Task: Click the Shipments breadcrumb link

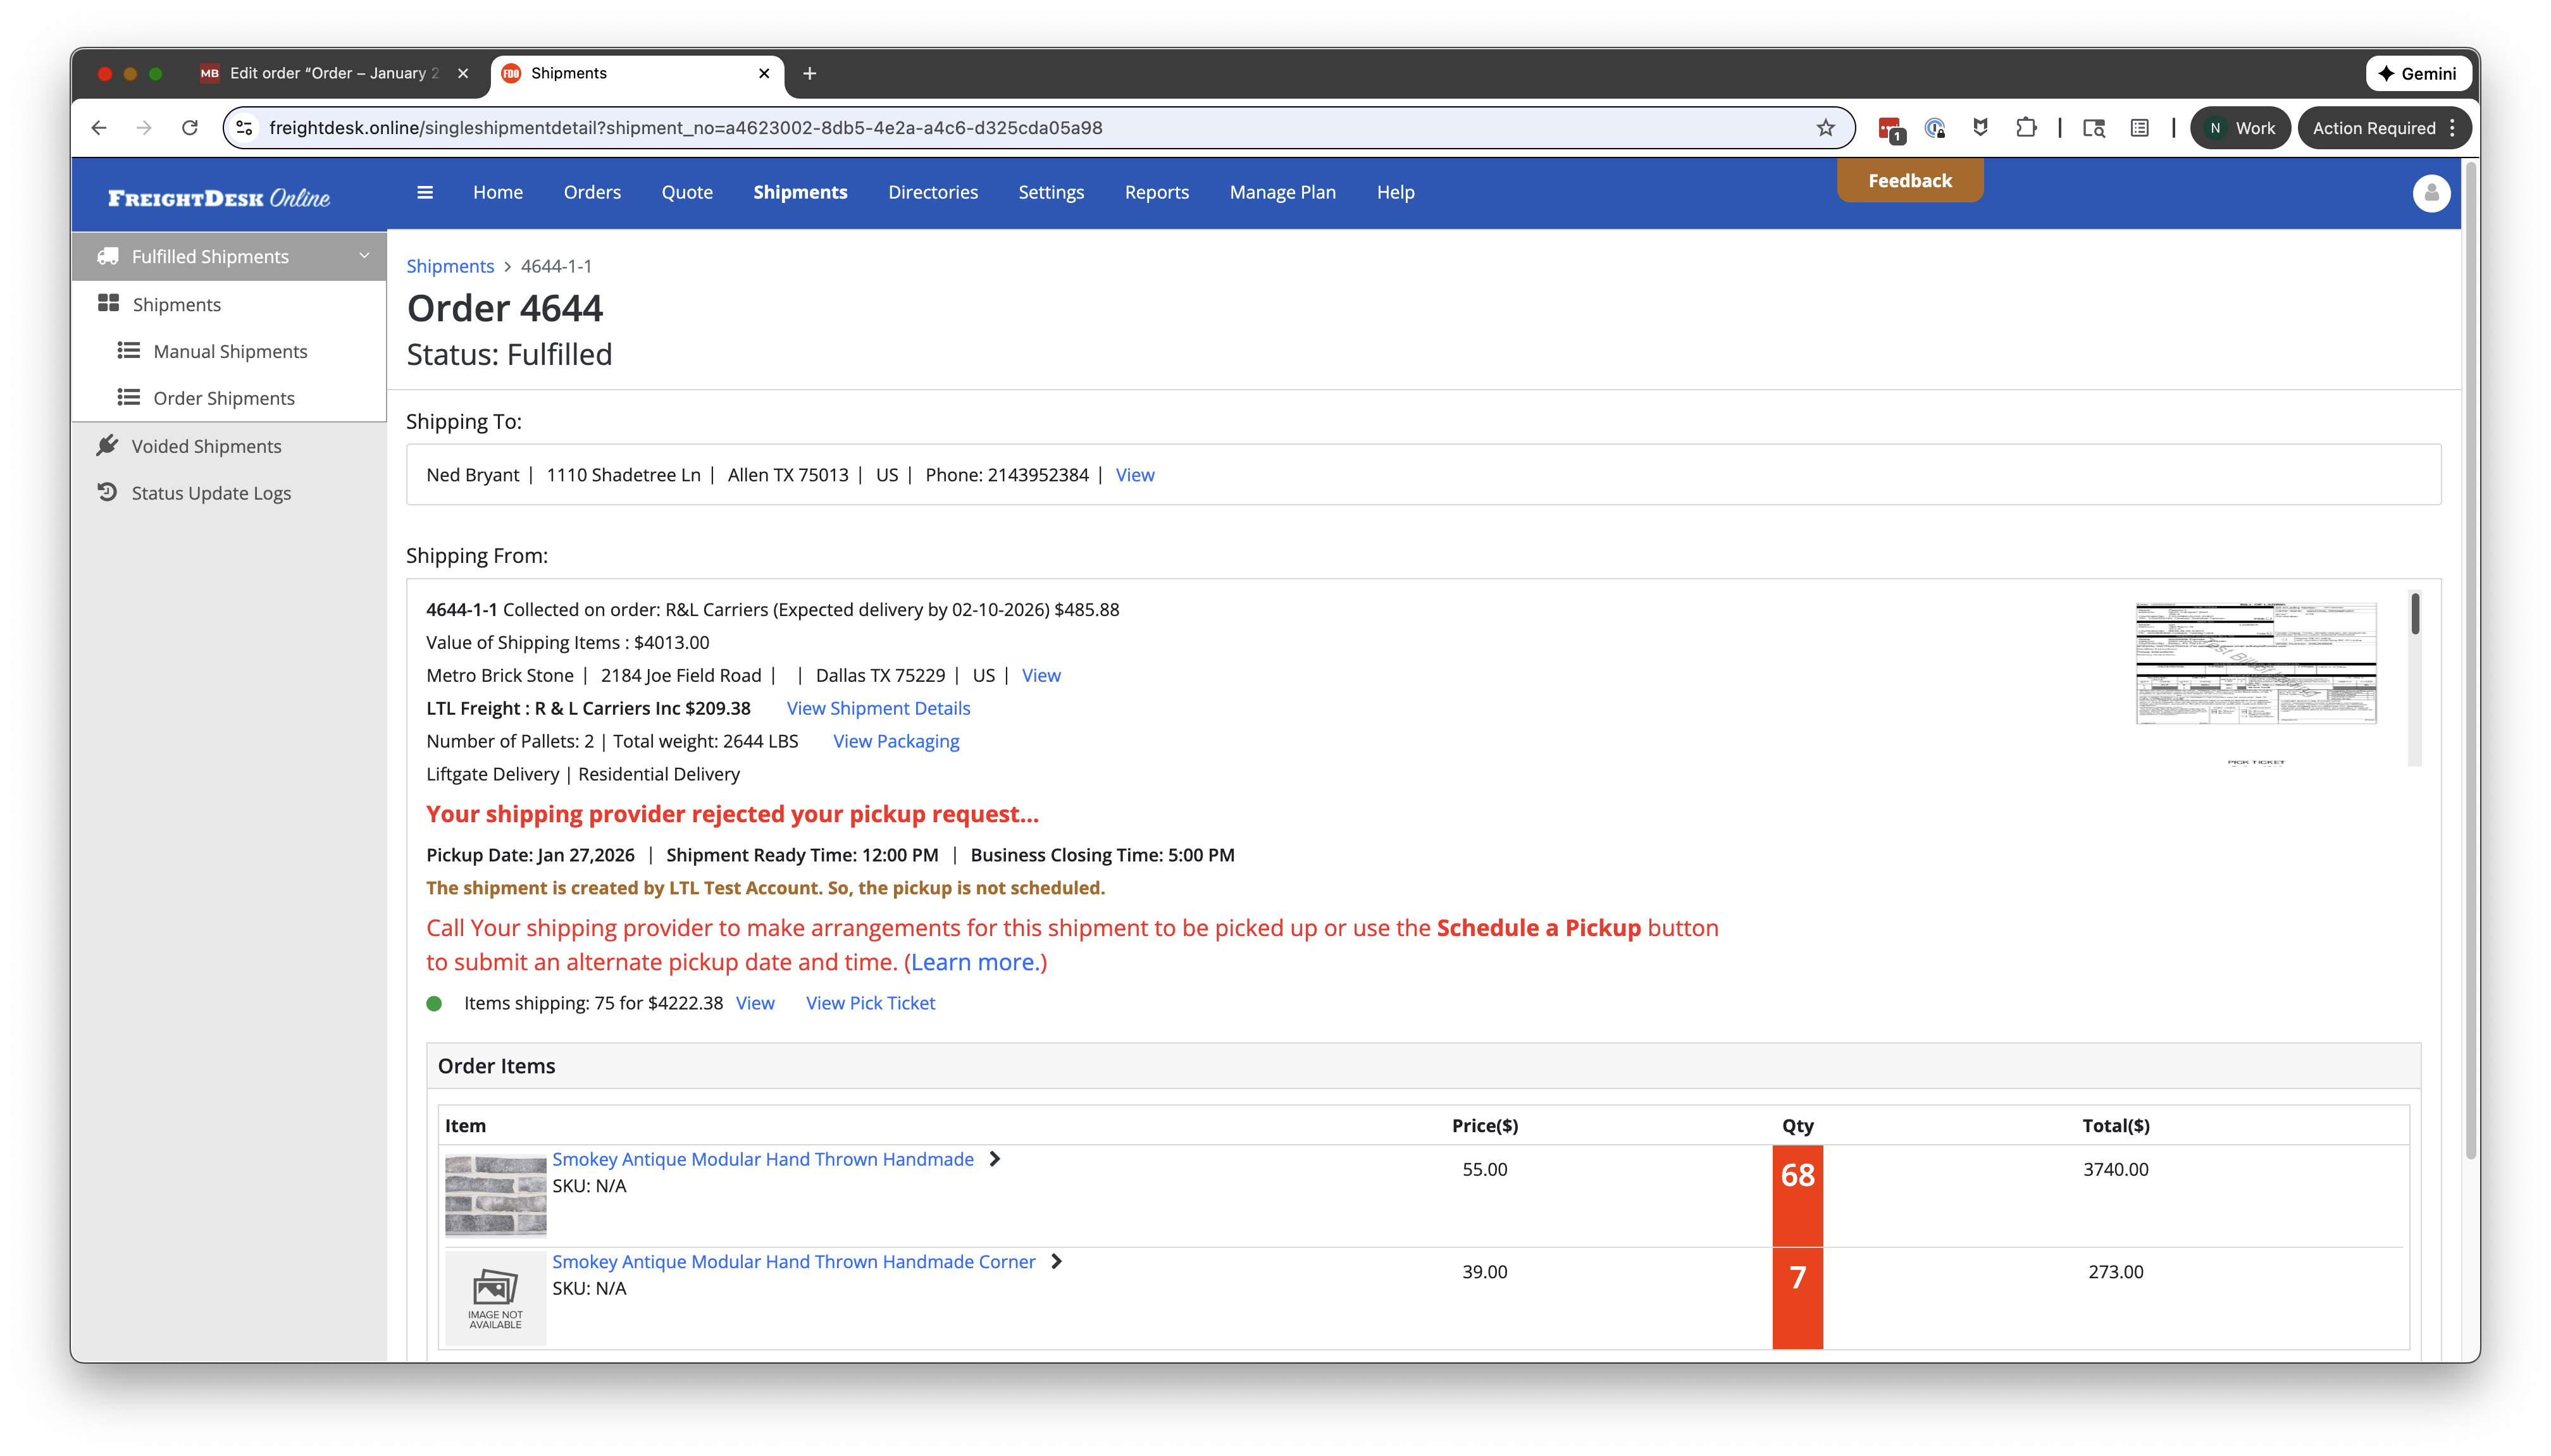Action: [x=450, y=266]
